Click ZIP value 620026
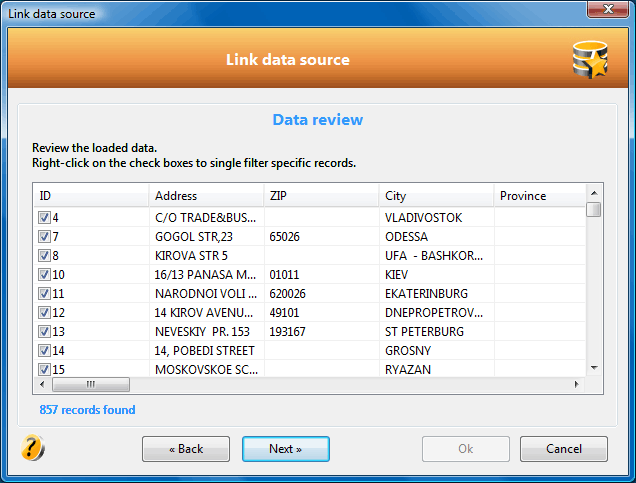 [x=288, y=294]
